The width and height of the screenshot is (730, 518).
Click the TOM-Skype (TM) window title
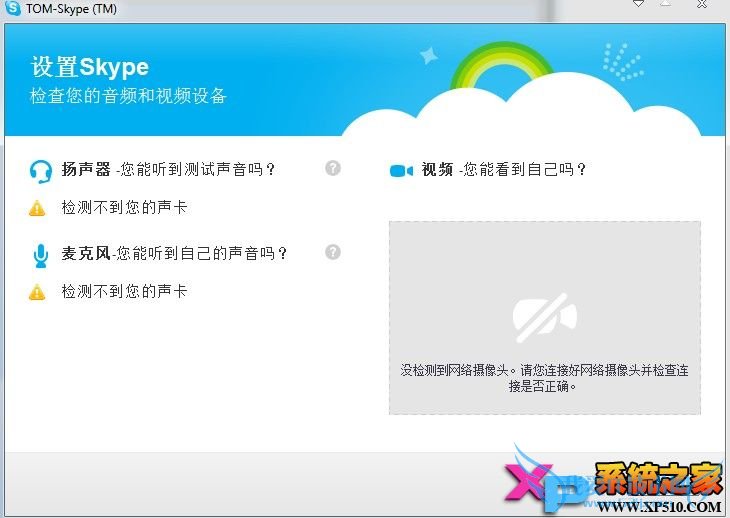71,8
